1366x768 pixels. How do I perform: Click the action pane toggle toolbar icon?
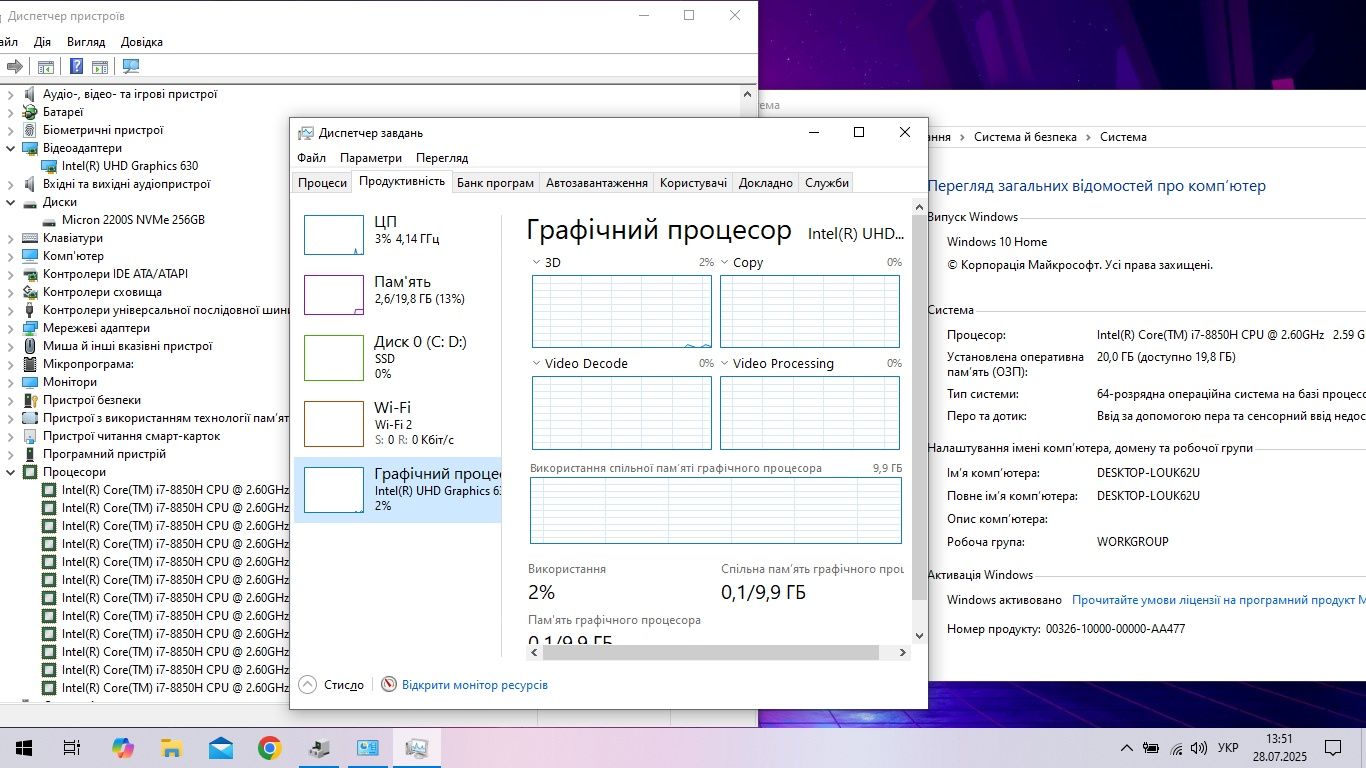[x=100, y=67]
